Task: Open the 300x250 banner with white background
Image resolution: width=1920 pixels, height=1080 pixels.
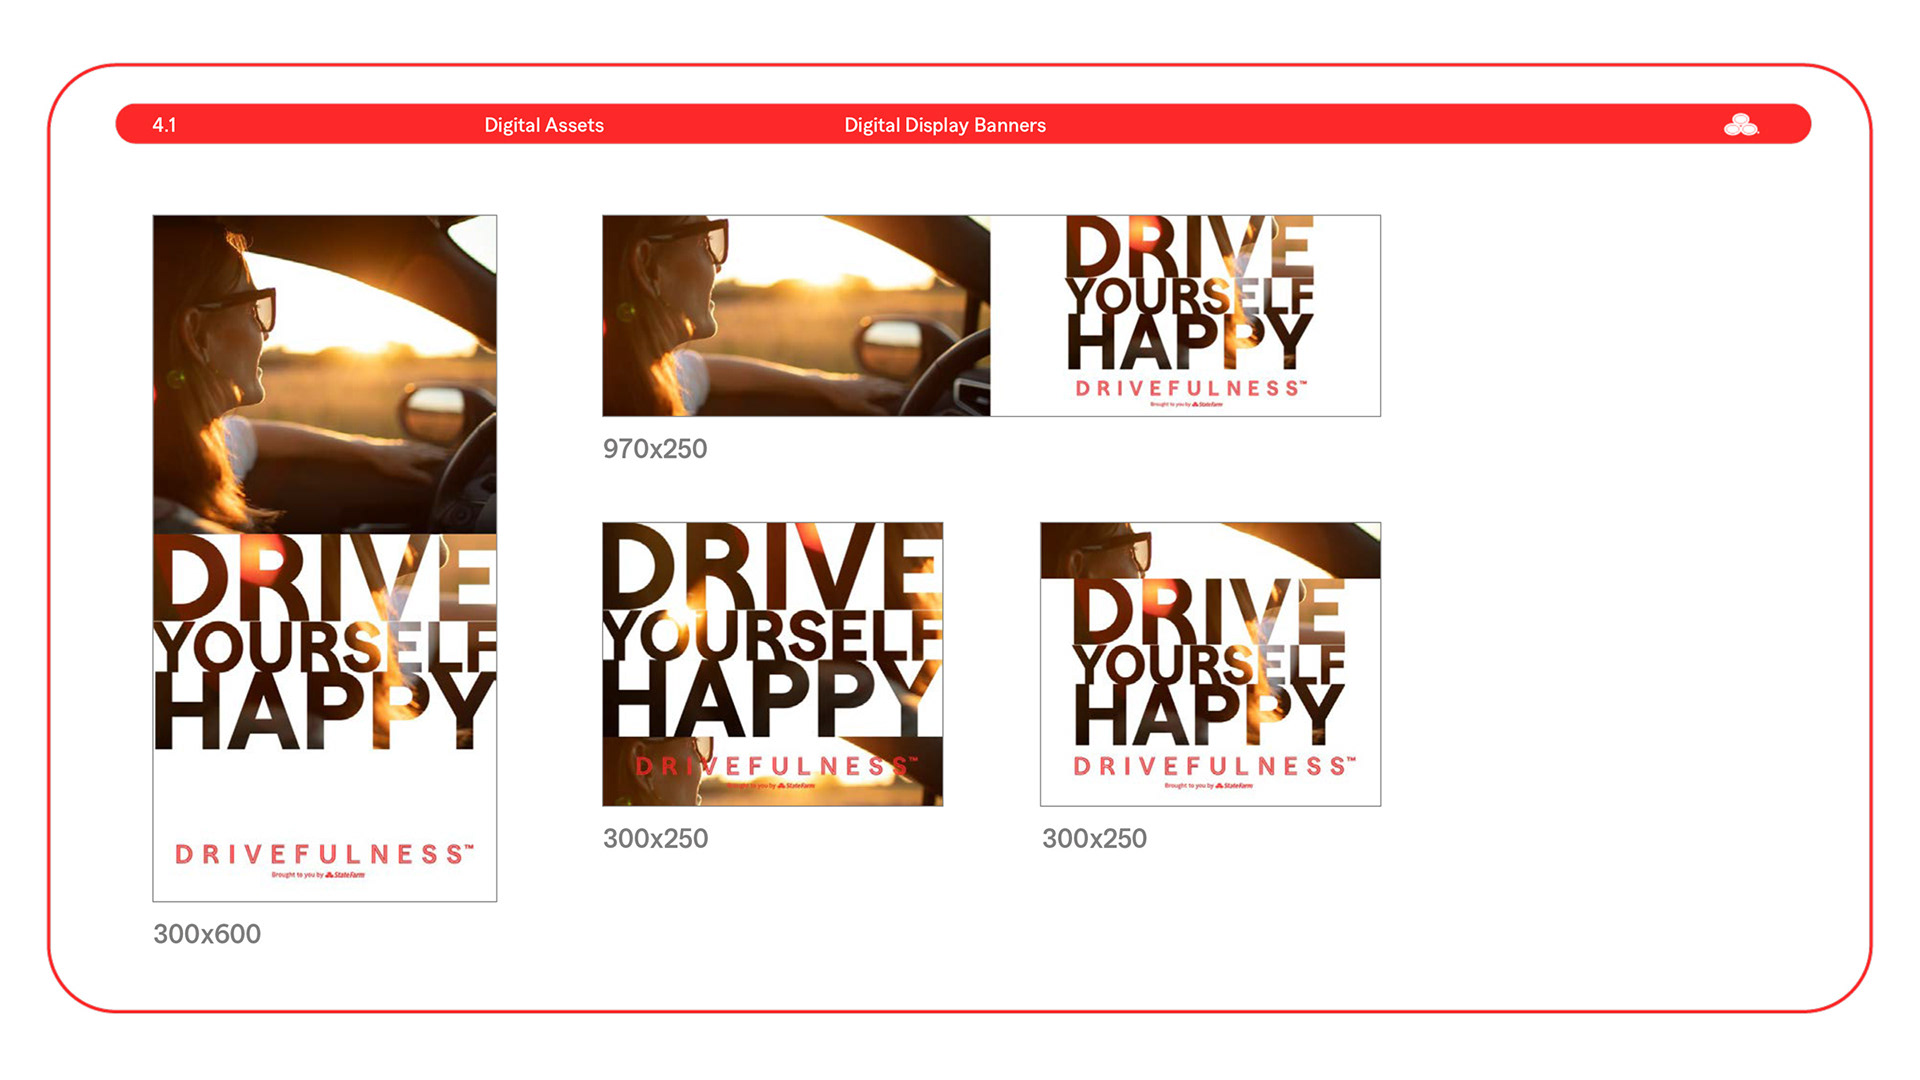Action: (x=1210, y=663)
